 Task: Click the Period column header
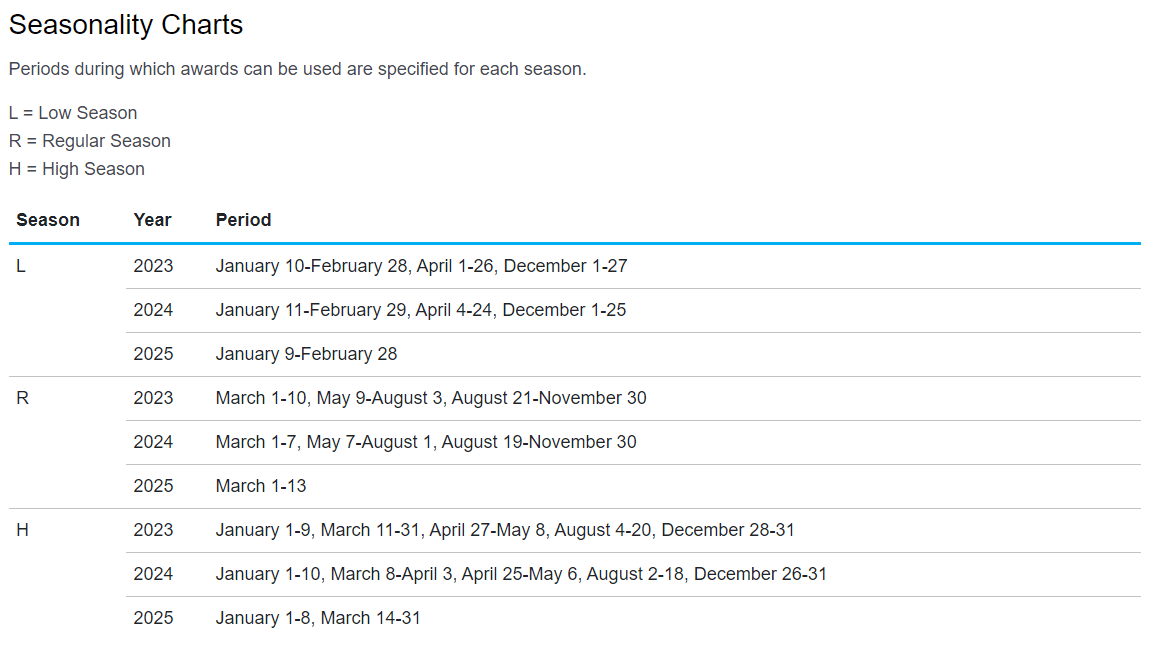pyautogui.click(x=243, y=220)
